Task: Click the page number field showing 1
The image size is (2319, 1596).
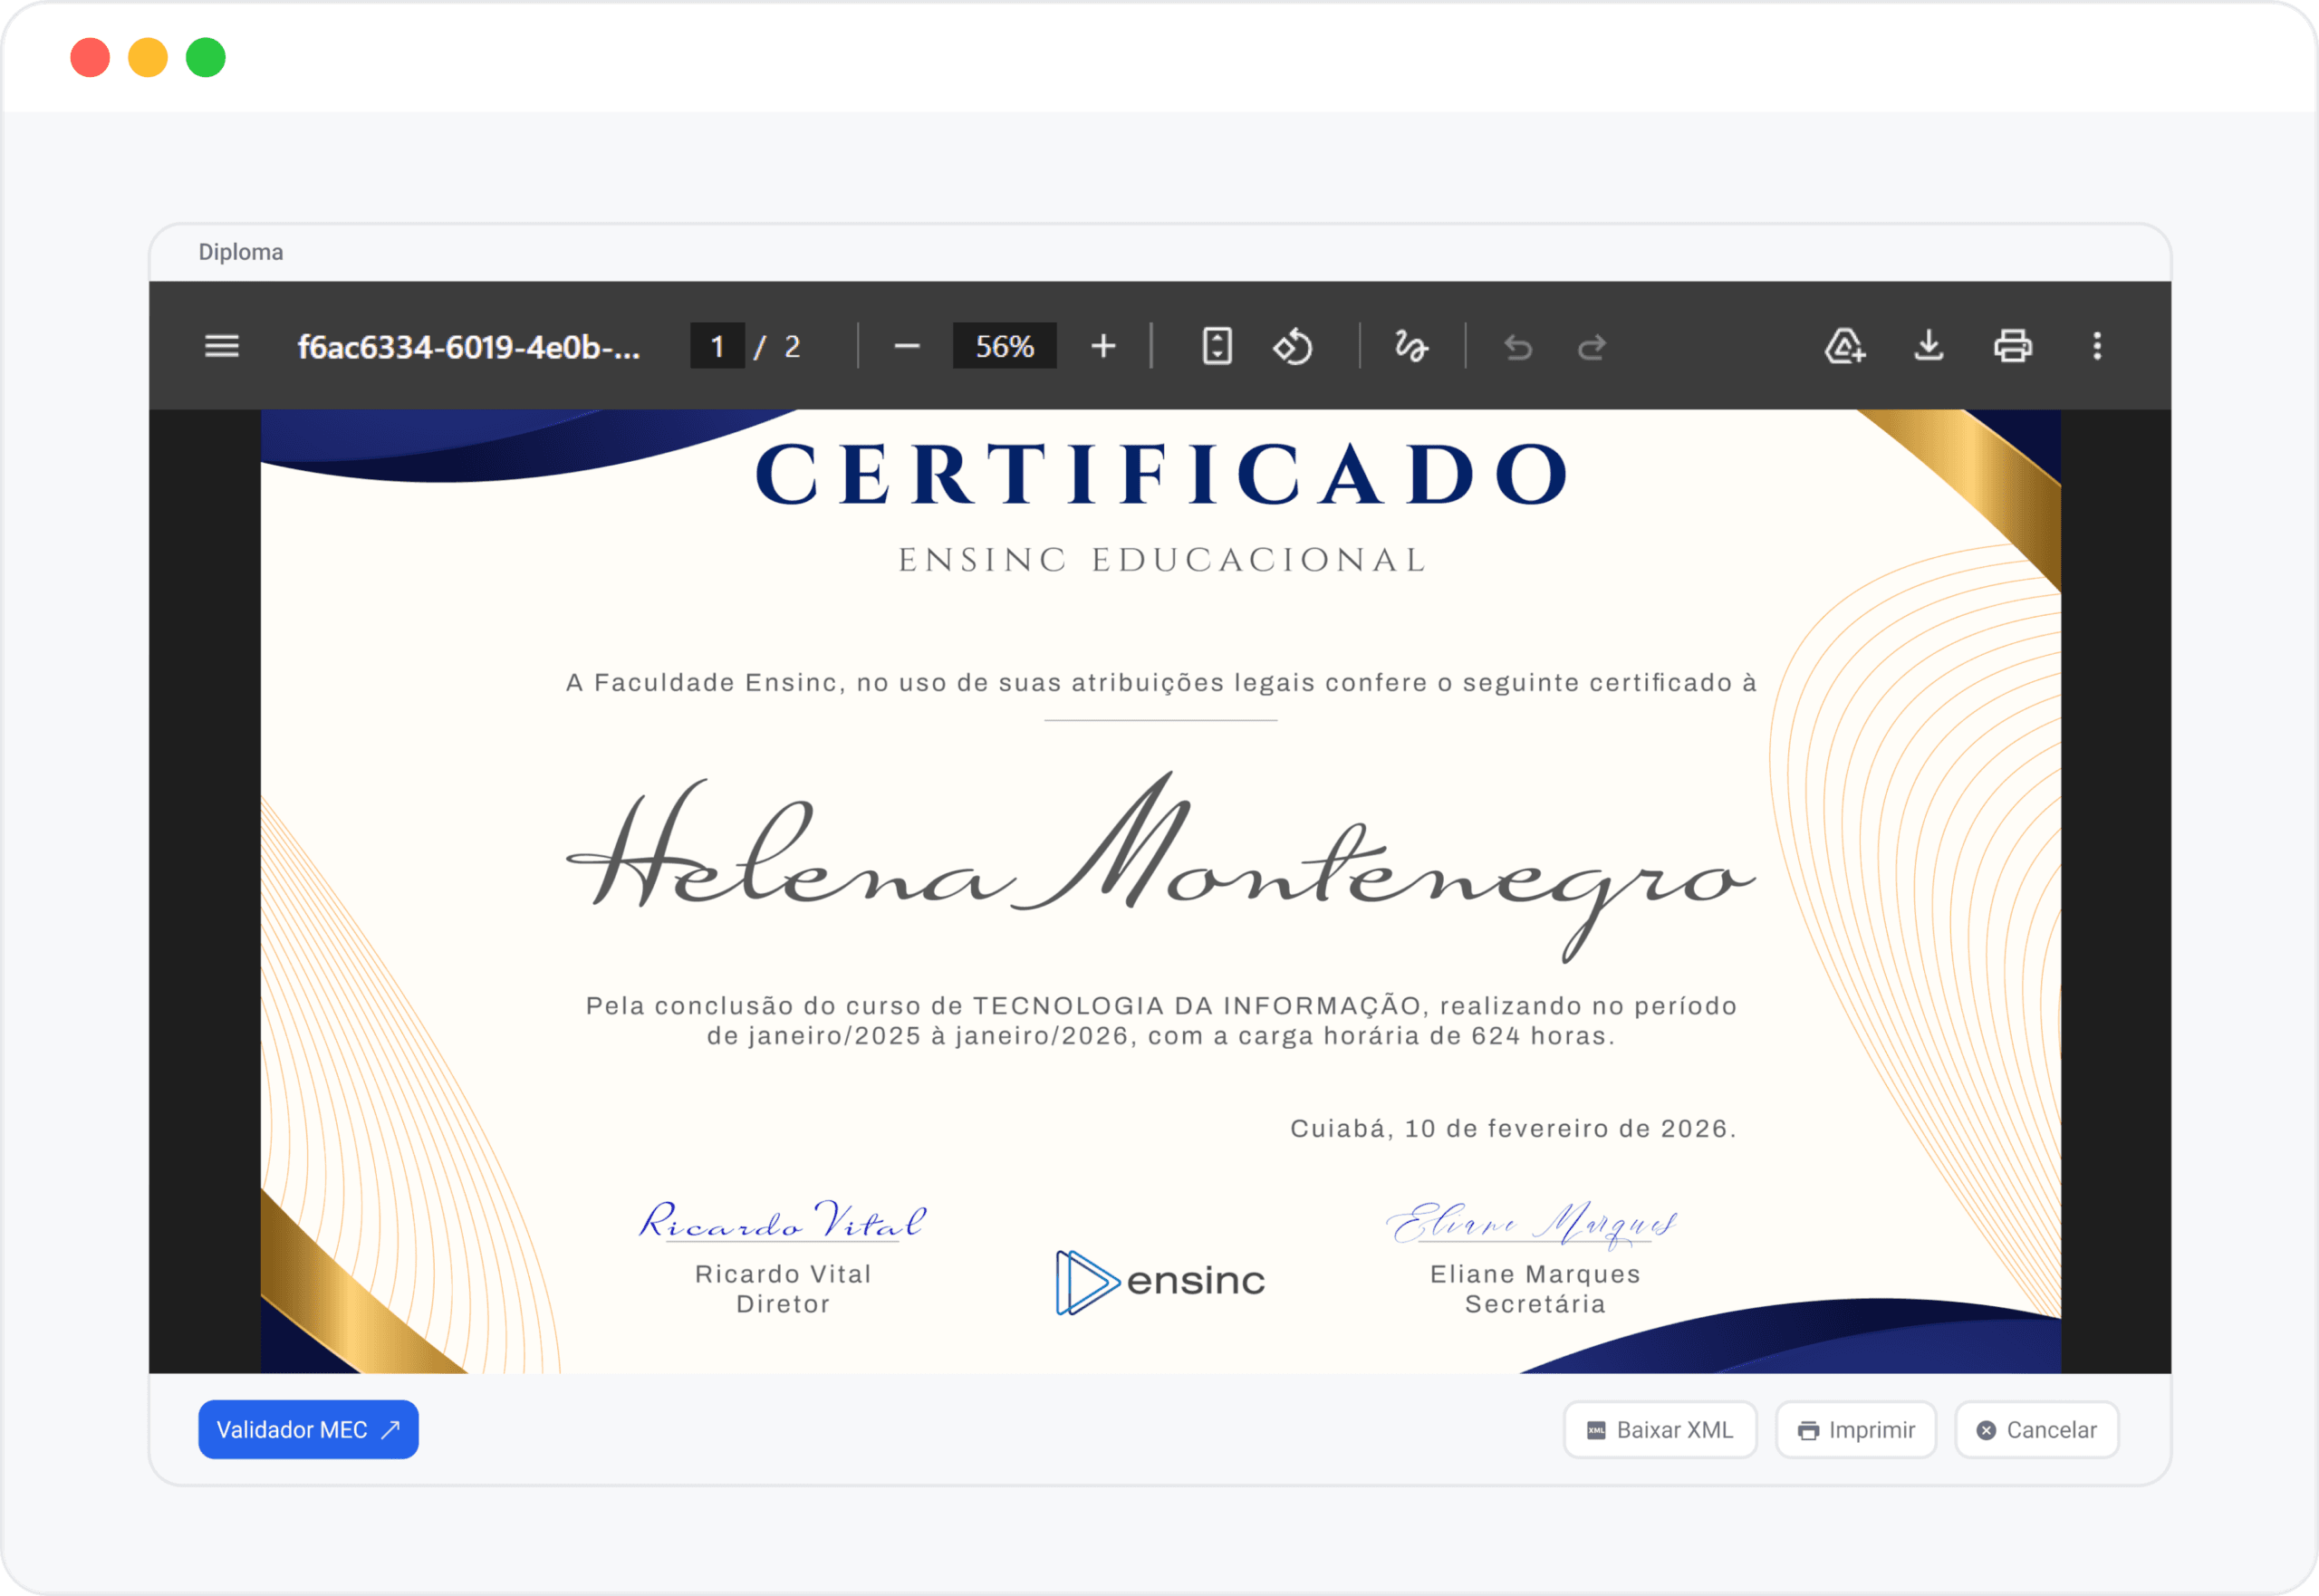Action: (x=717, y=346)
